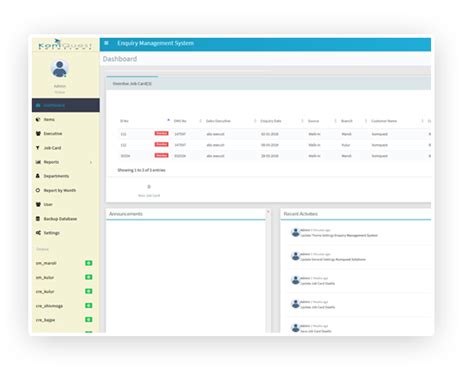Open the Departments page
Image resolution: width=474 pixels, height=367 pixels.
[x=66, y=176]
